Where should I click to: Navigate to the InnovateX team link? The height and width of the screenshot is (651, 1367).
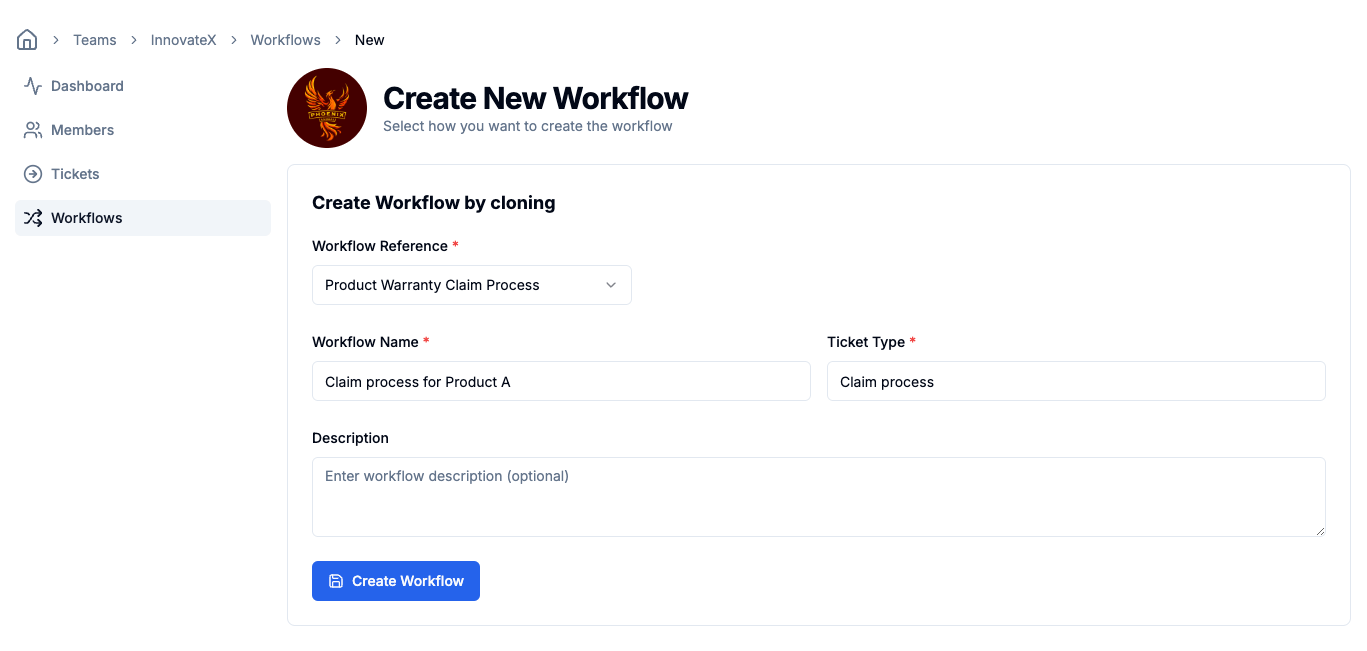point(183,39)
